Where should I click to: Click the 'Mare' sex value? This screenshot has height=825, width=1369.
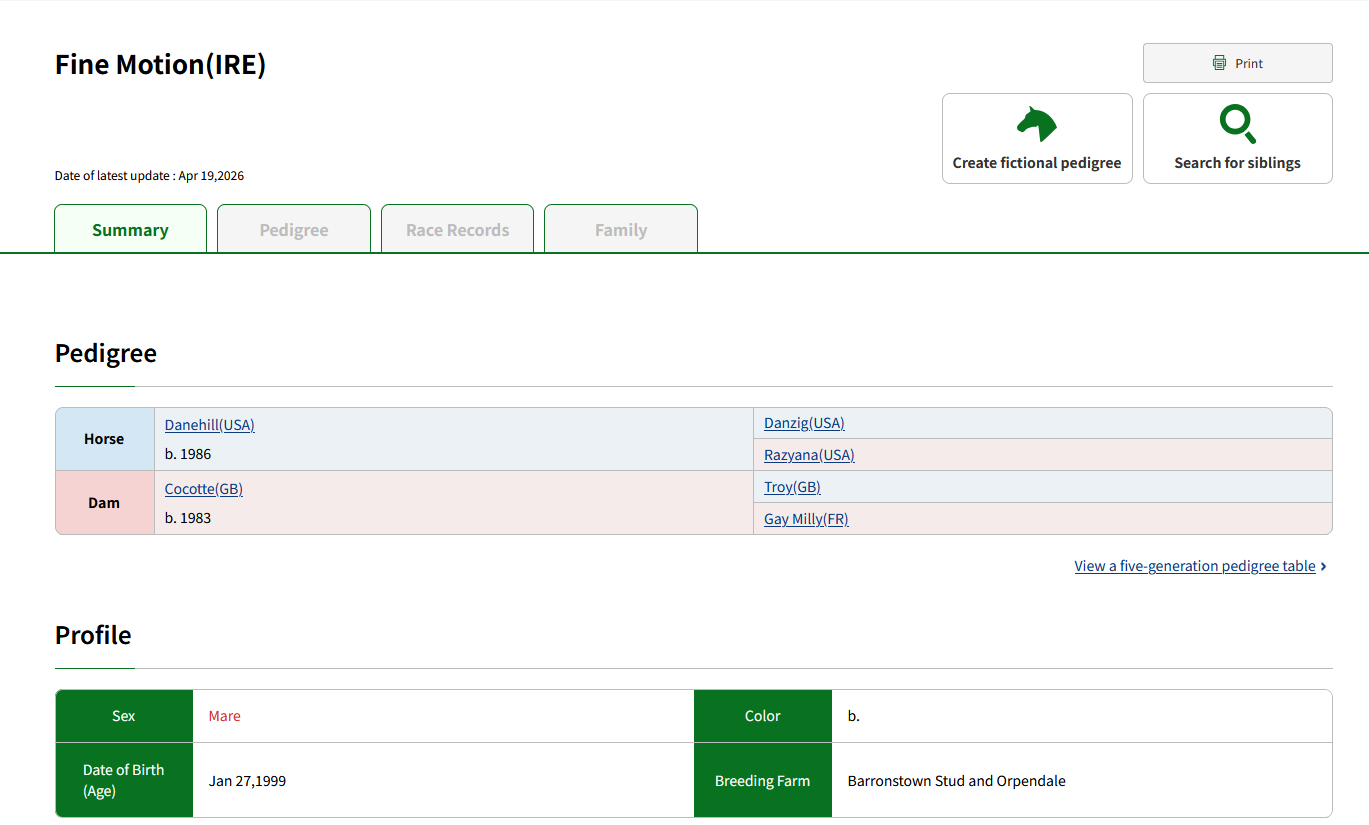(x=225, y=716)
